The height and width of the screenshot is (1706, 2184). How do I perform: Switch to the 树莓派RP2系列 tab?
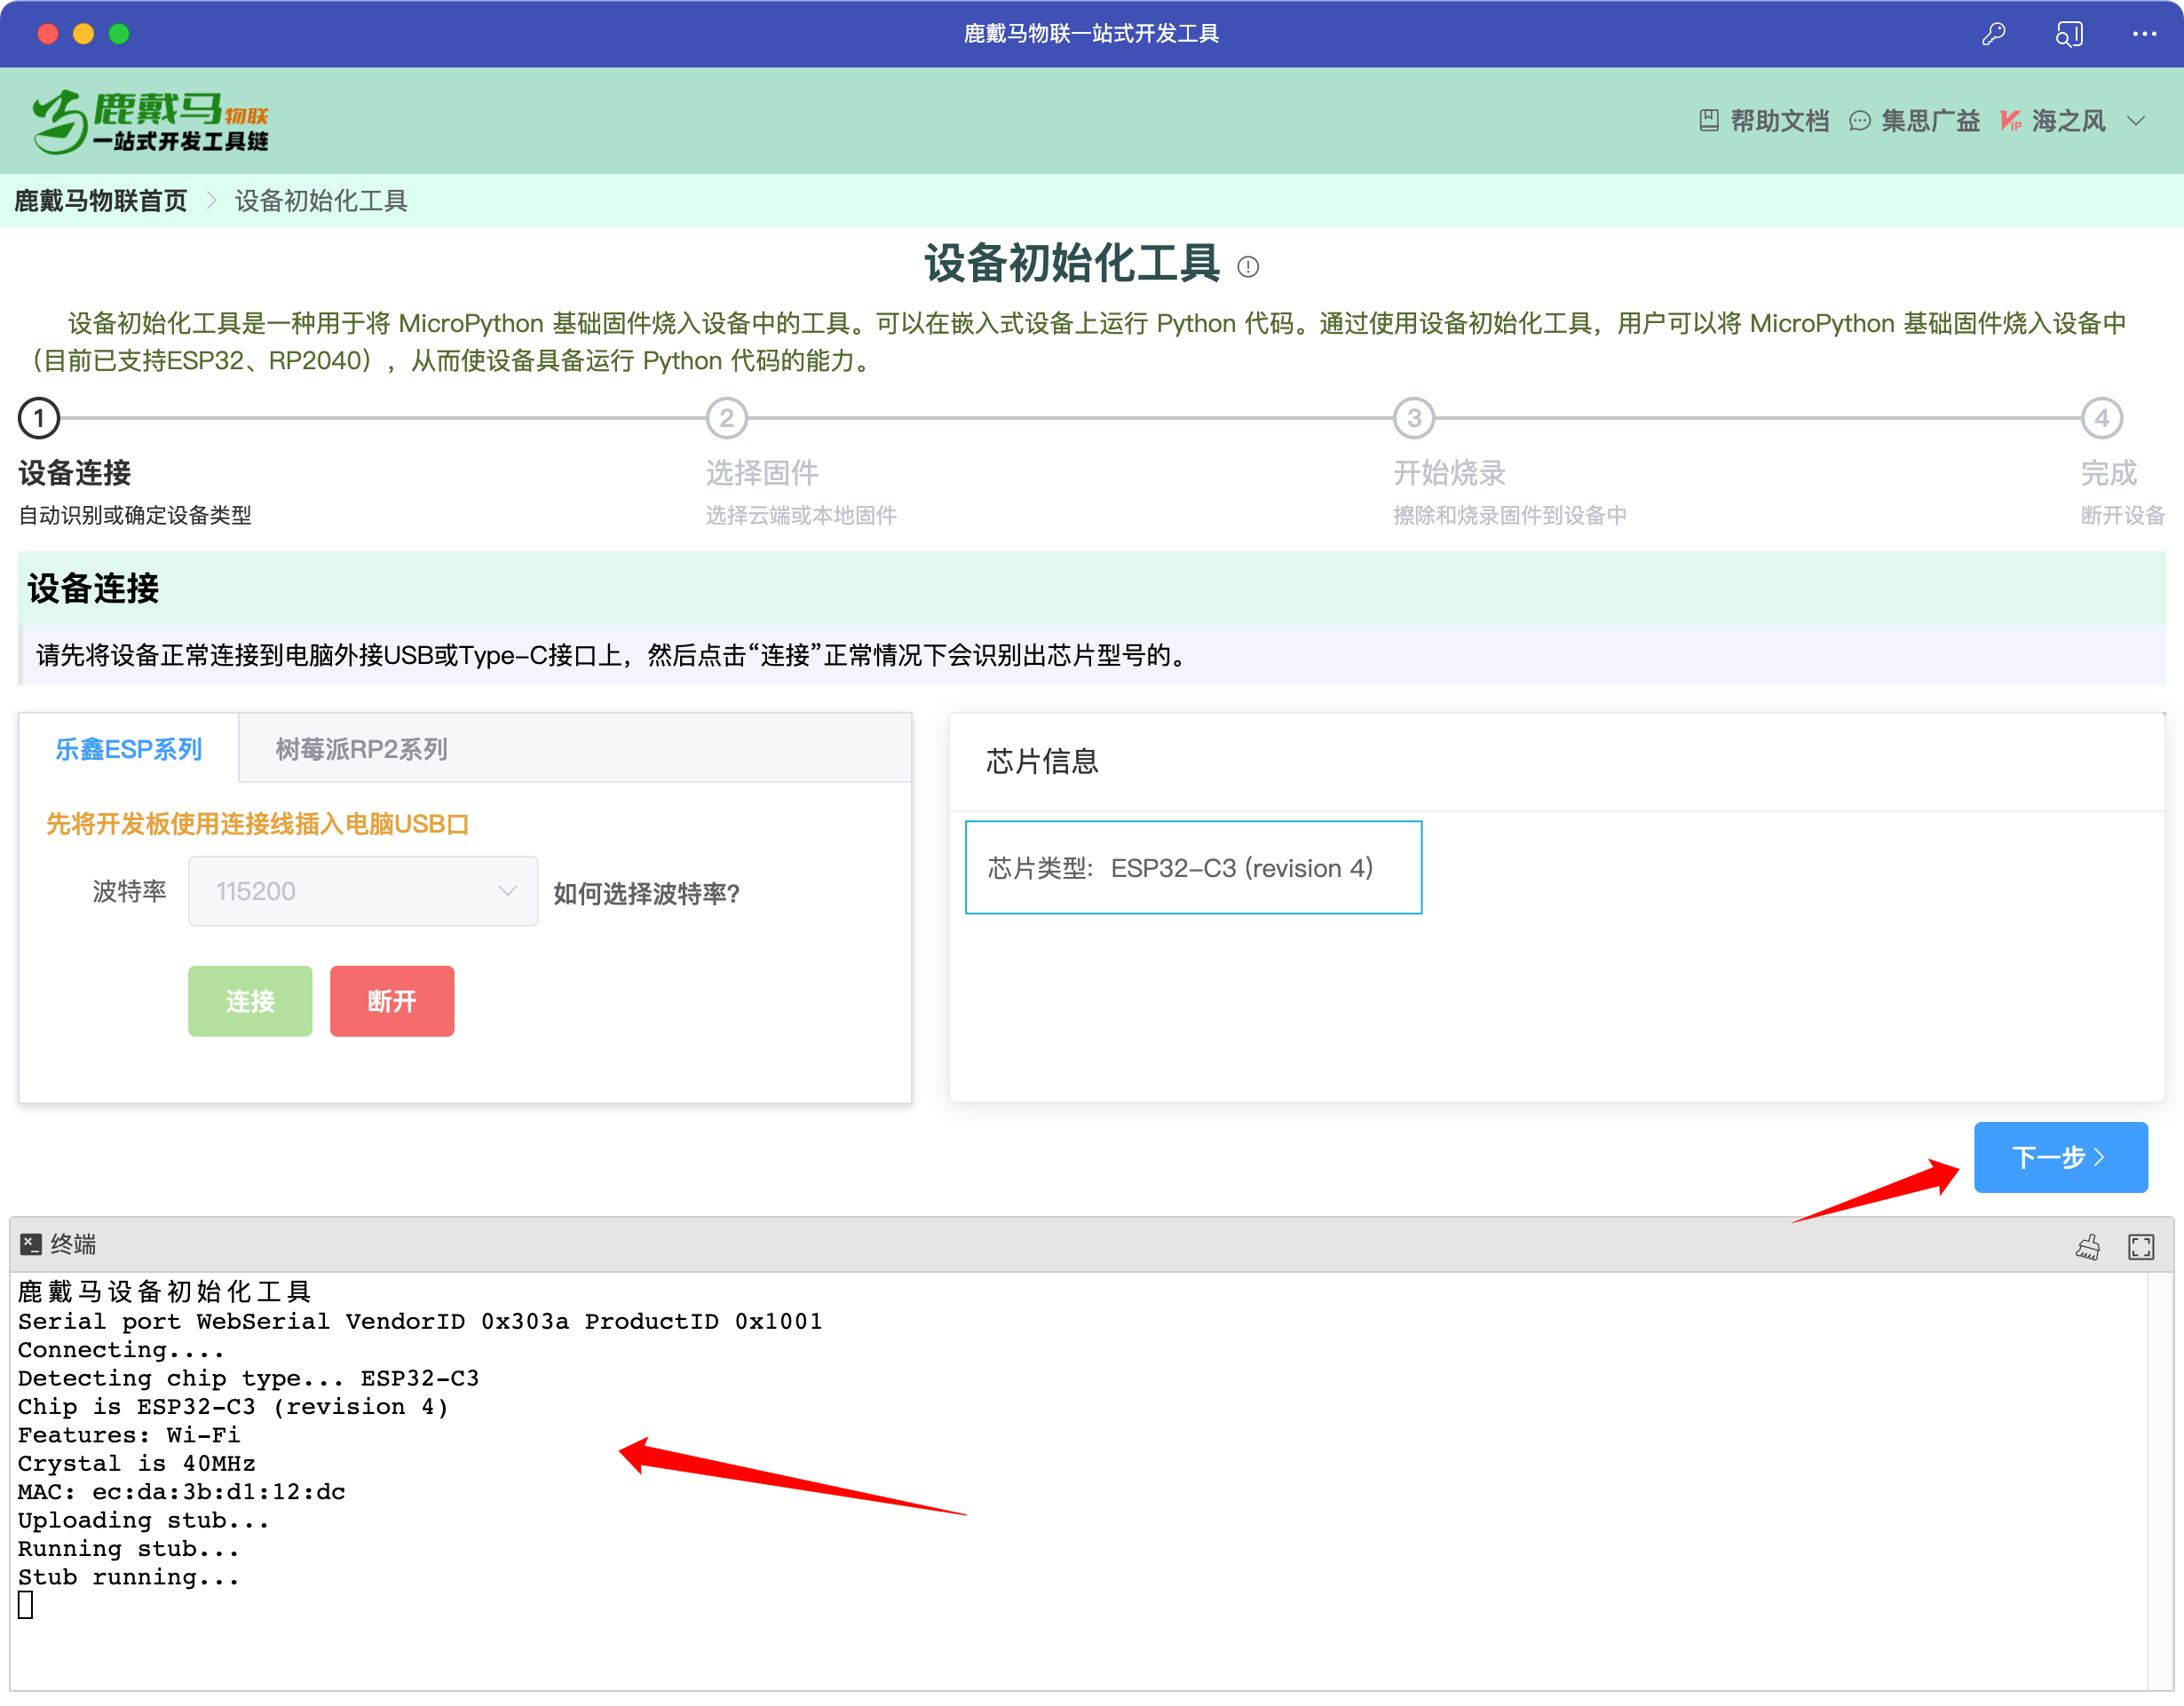361,748
